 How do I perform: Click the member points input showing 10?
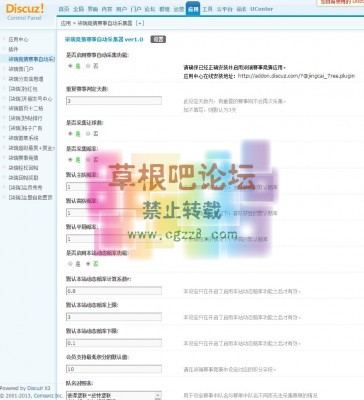point(114,369)
